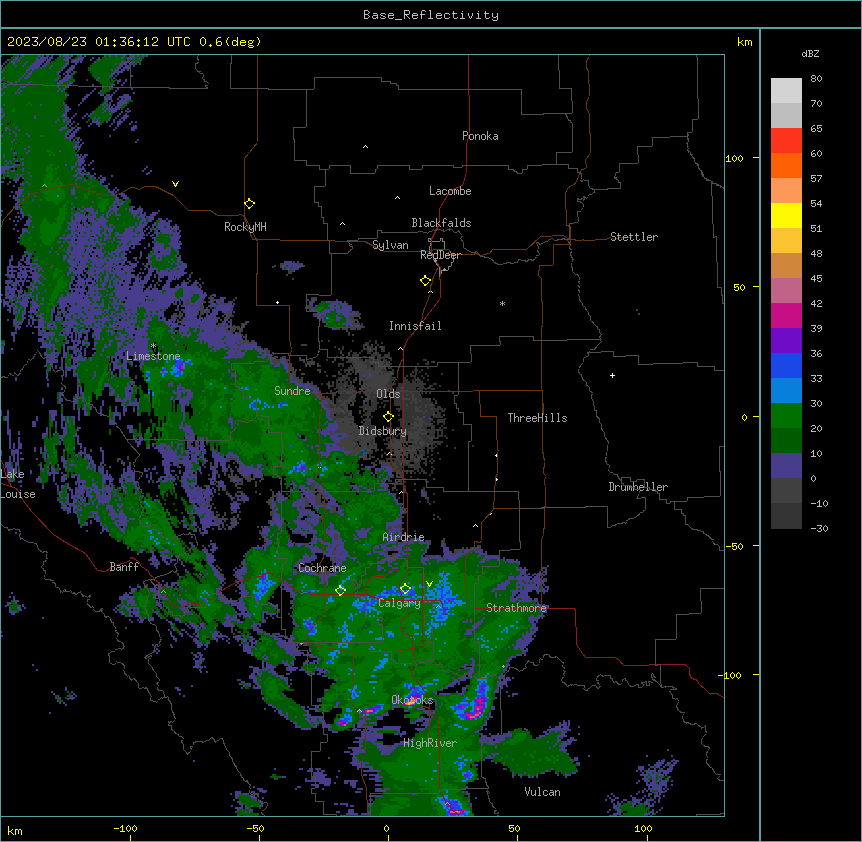Click the km unit label at top right

click(x=744, y=42)
